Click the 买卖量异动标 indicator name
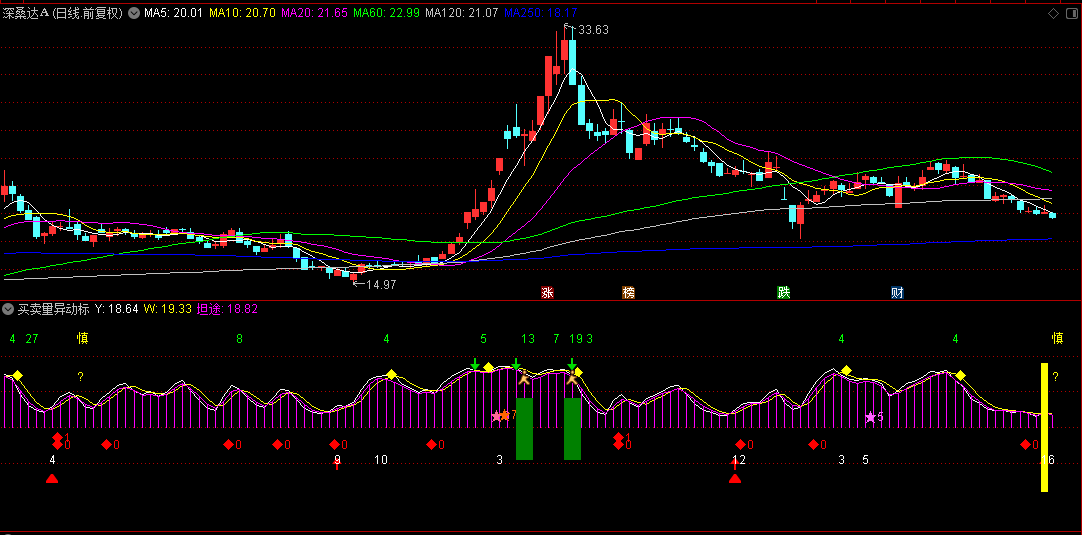Image resolution: width=1082 pixels, height=535 pixels. point(53,309)
